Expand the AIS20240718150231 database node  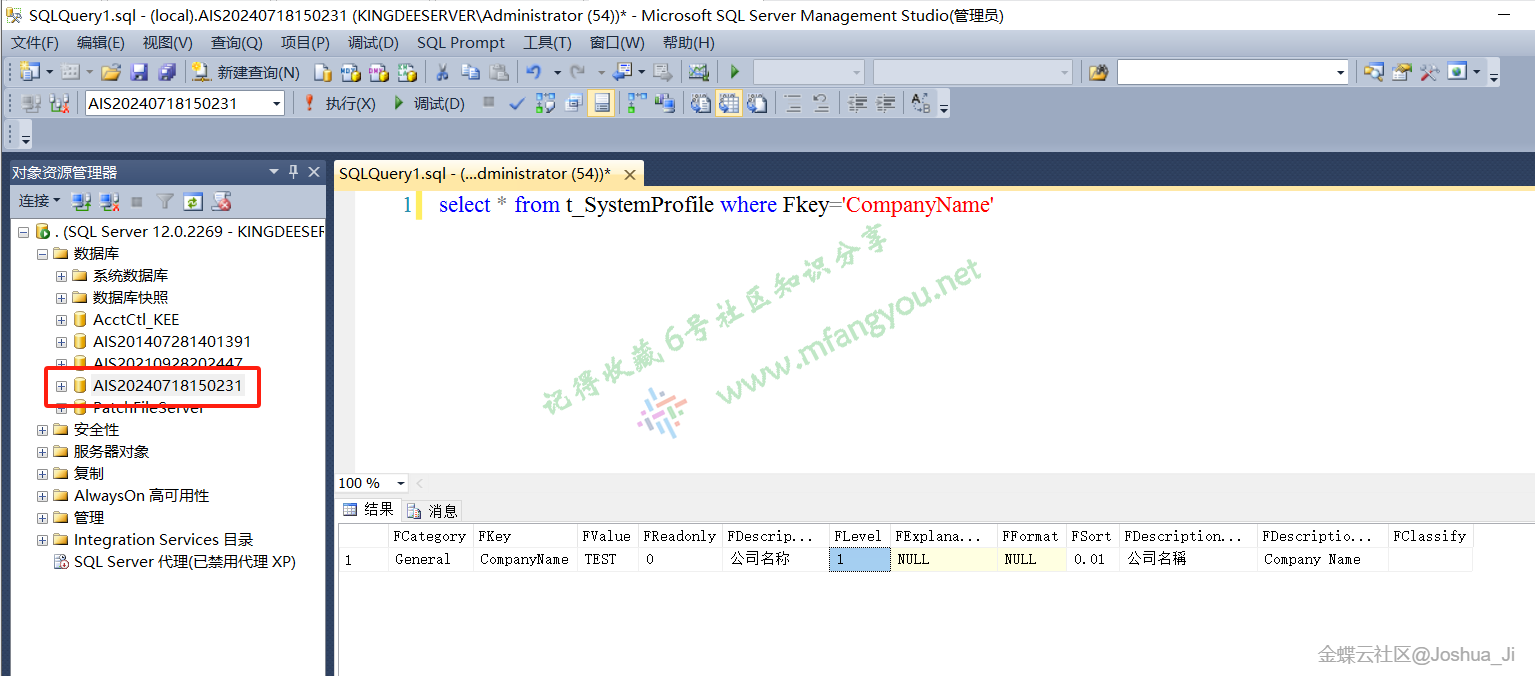pyautogui.click(x=61, y=386)
